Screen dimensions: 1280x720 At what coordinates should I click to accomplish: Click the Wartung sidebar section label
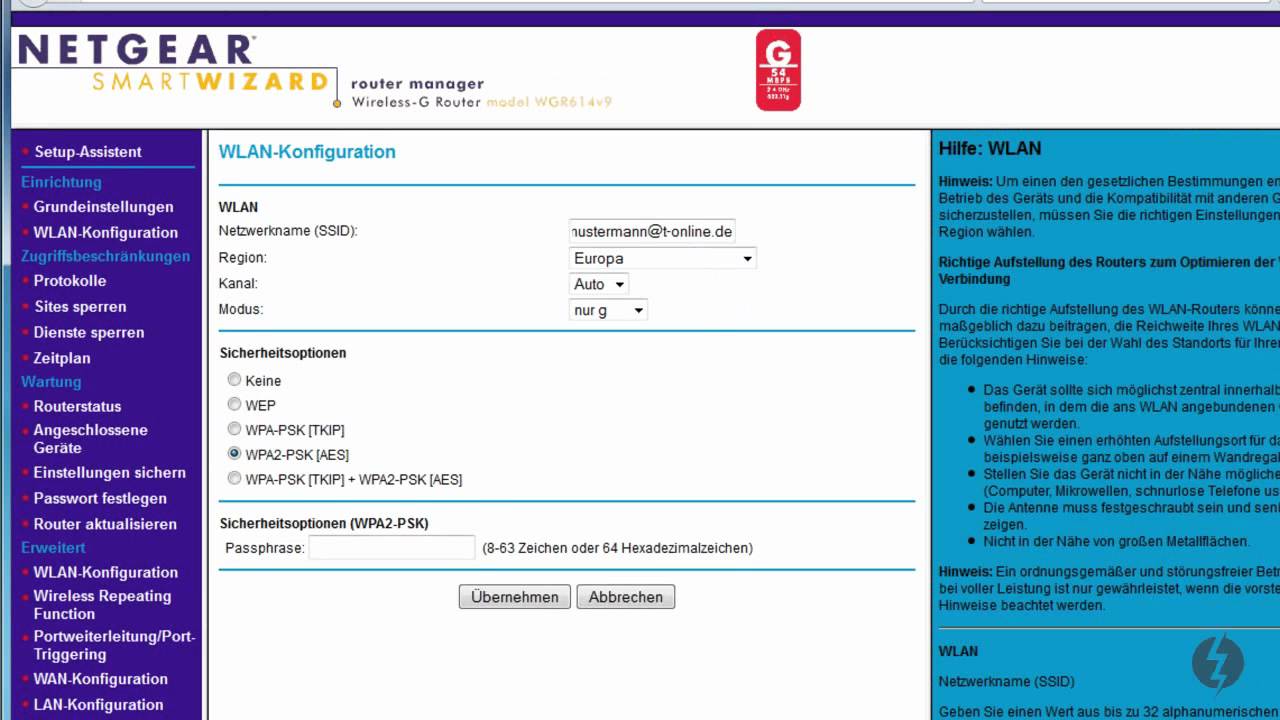pos(51,382)
